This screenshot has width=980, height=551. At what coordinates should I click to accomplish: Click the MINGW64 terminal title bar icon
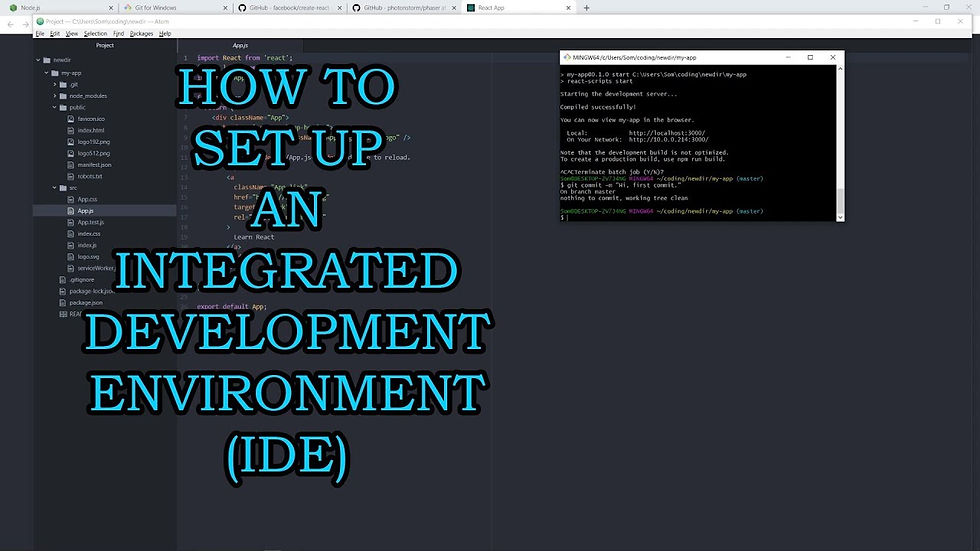(x=567, y=57)
